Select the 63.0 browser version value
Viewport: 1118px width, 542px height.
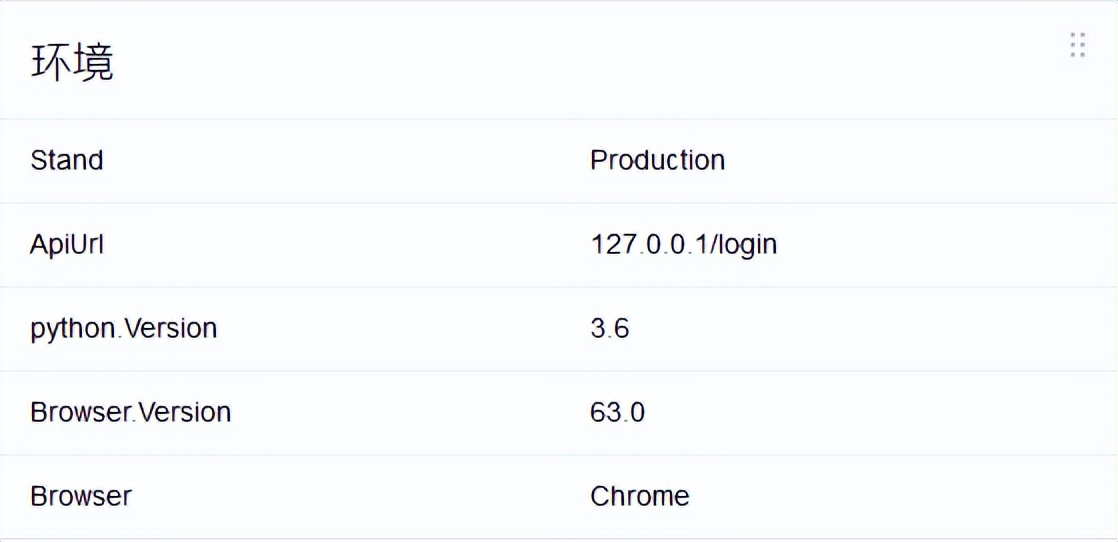point(617,412)
